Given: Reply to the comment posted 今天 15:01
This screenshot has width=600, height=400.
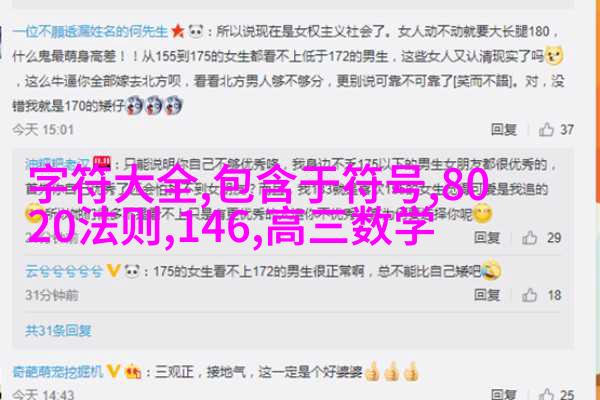Looking at the screenshot, I should click(x=504, y=130).
